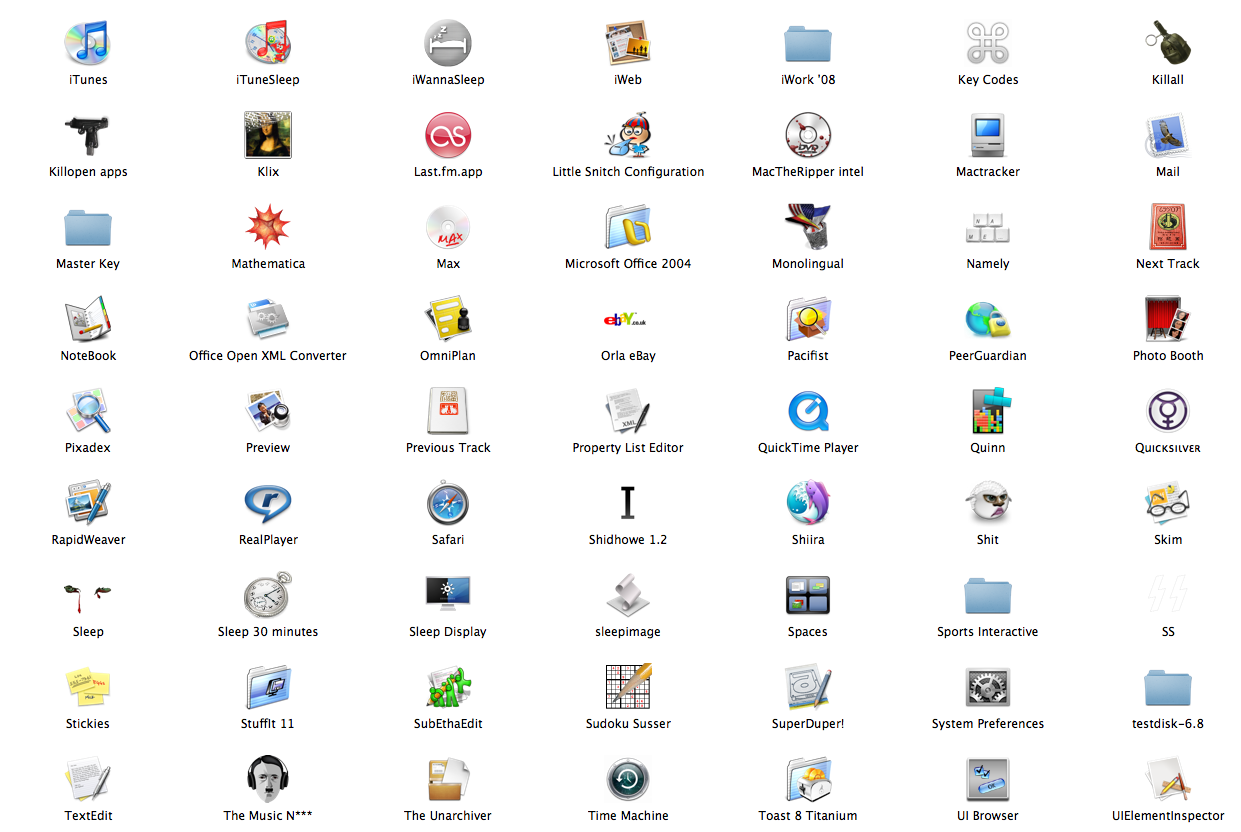Launch Mail from its stamp icon
This screenshot has width=1241, height=832.
pos(1168,134)
